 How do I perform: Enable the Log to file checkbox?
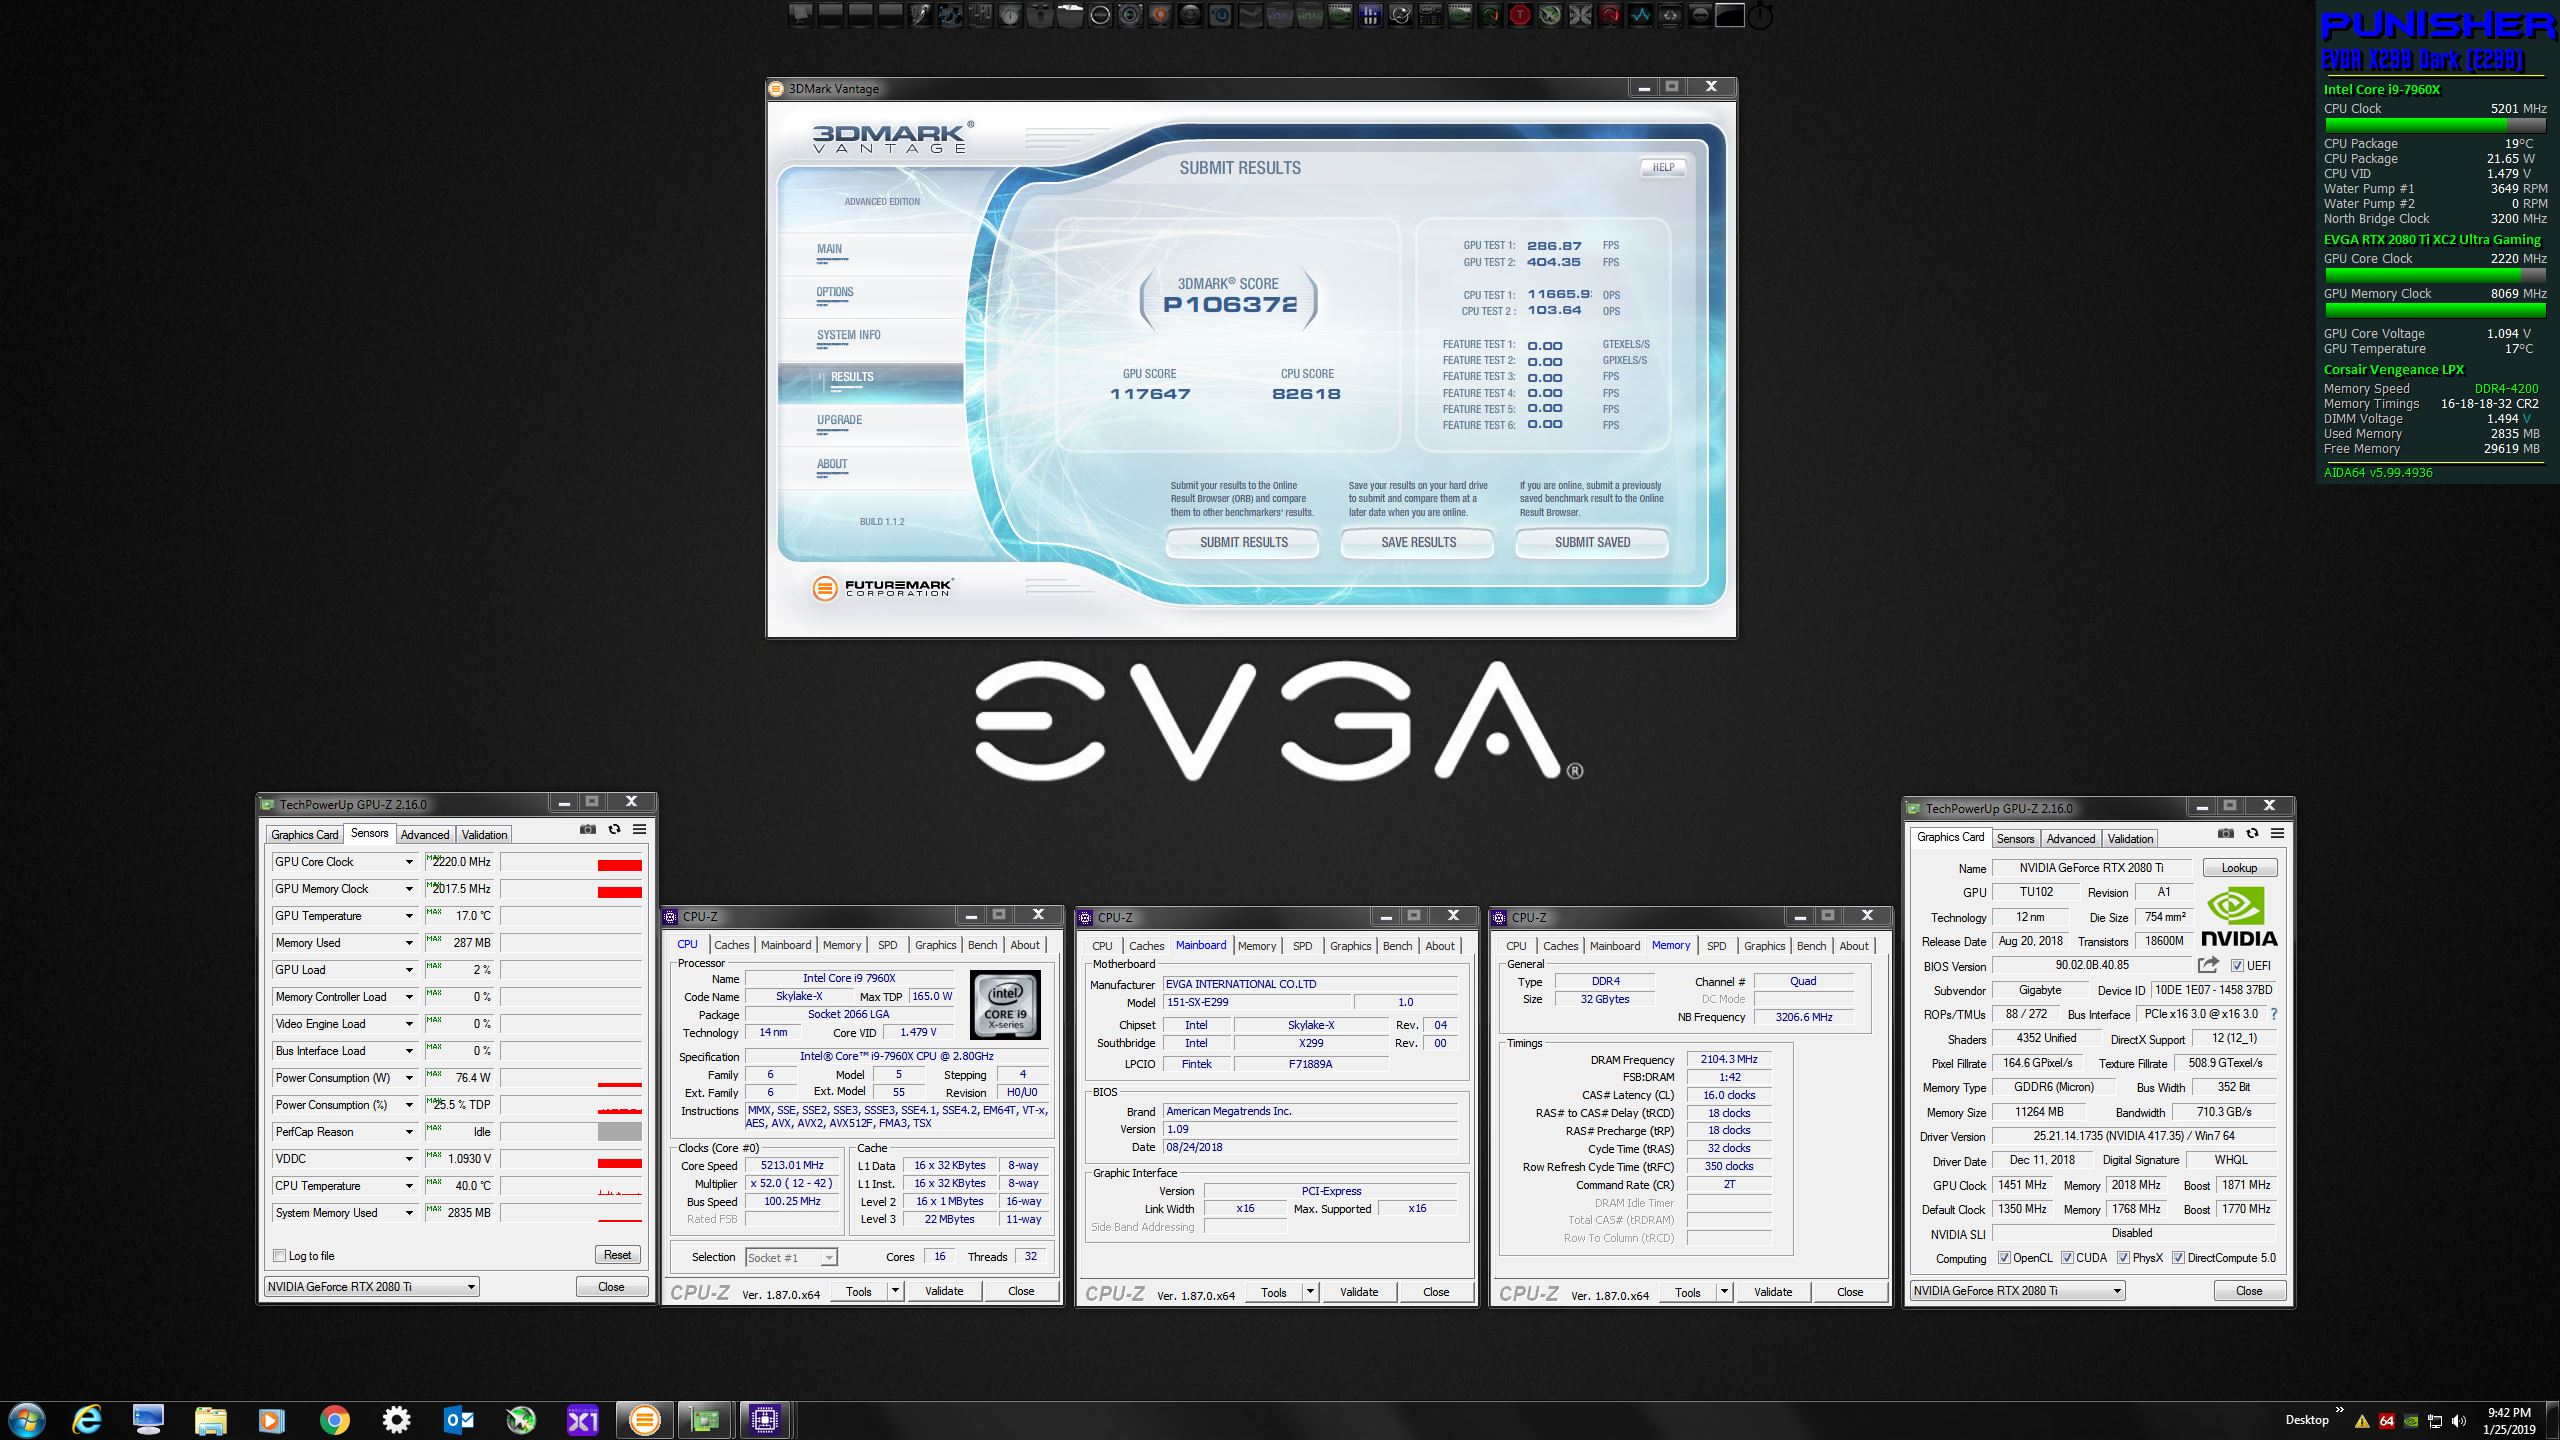280,1256
